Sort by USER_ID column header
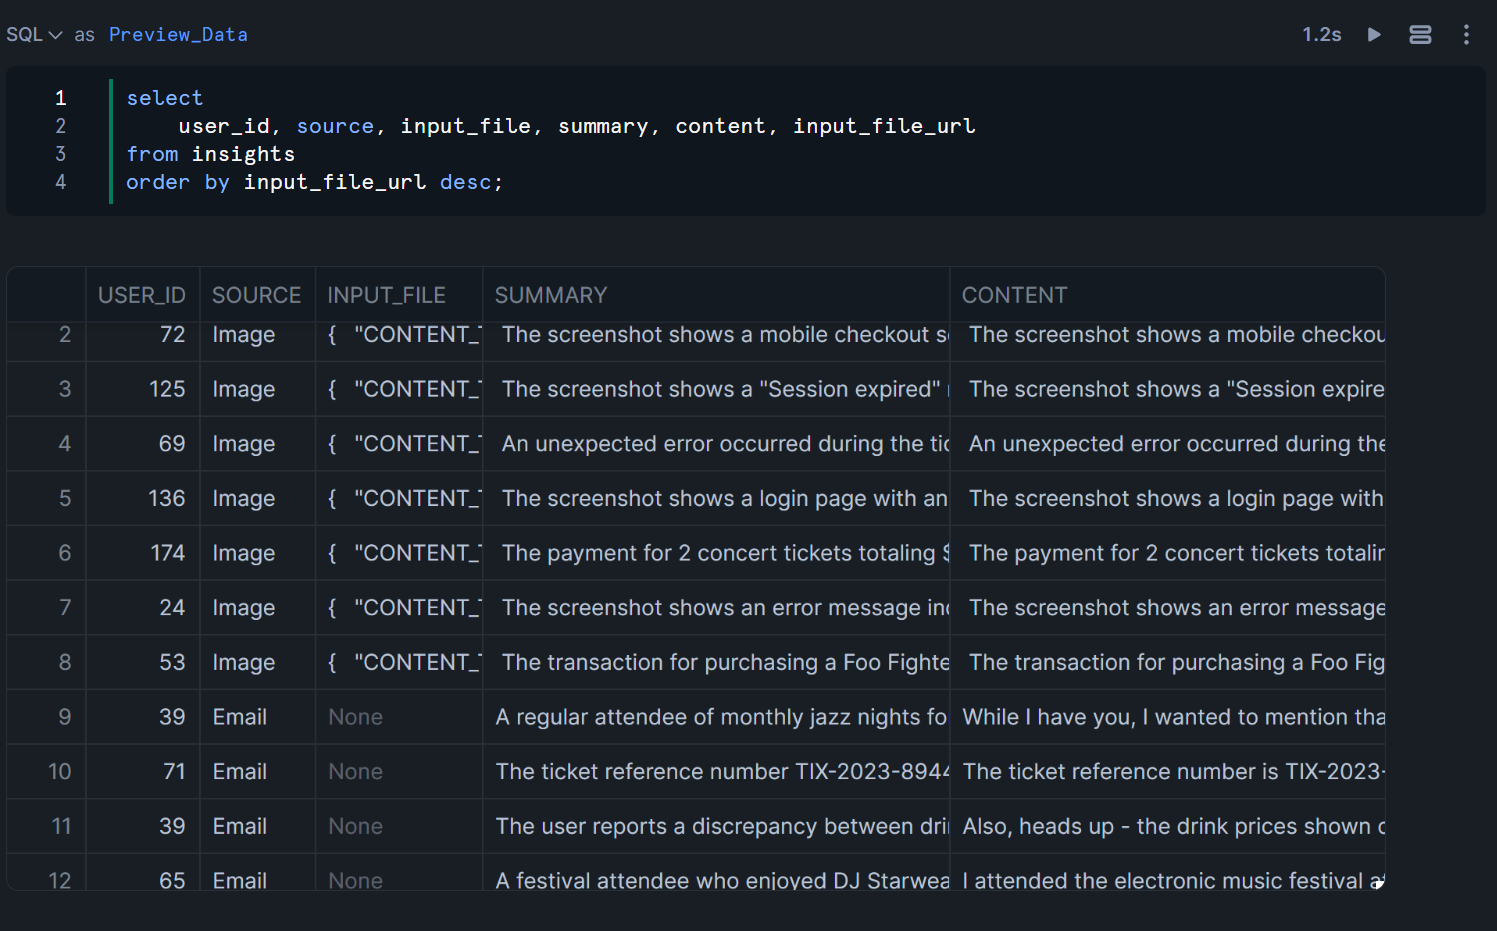Screen dimensions: 1497x931 (x=142, y=295)
